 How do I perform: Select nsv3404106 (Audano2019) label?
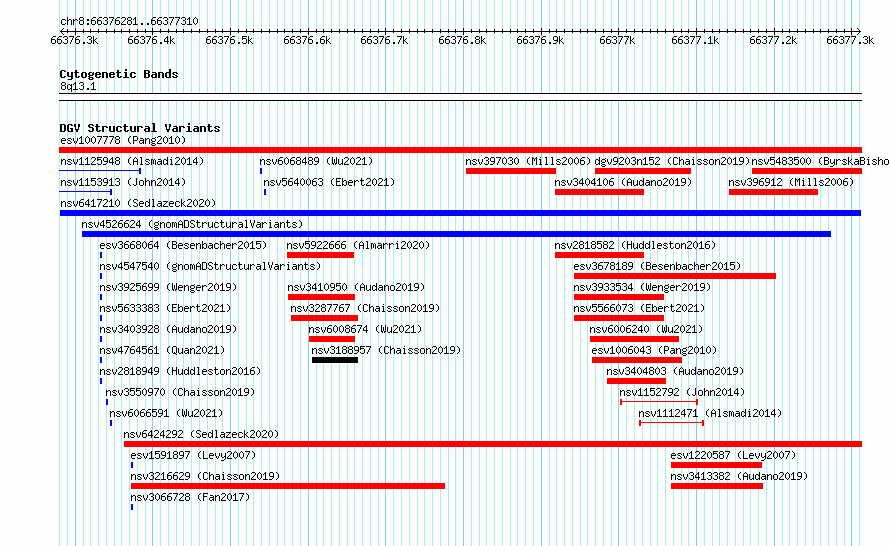(623, 182)
